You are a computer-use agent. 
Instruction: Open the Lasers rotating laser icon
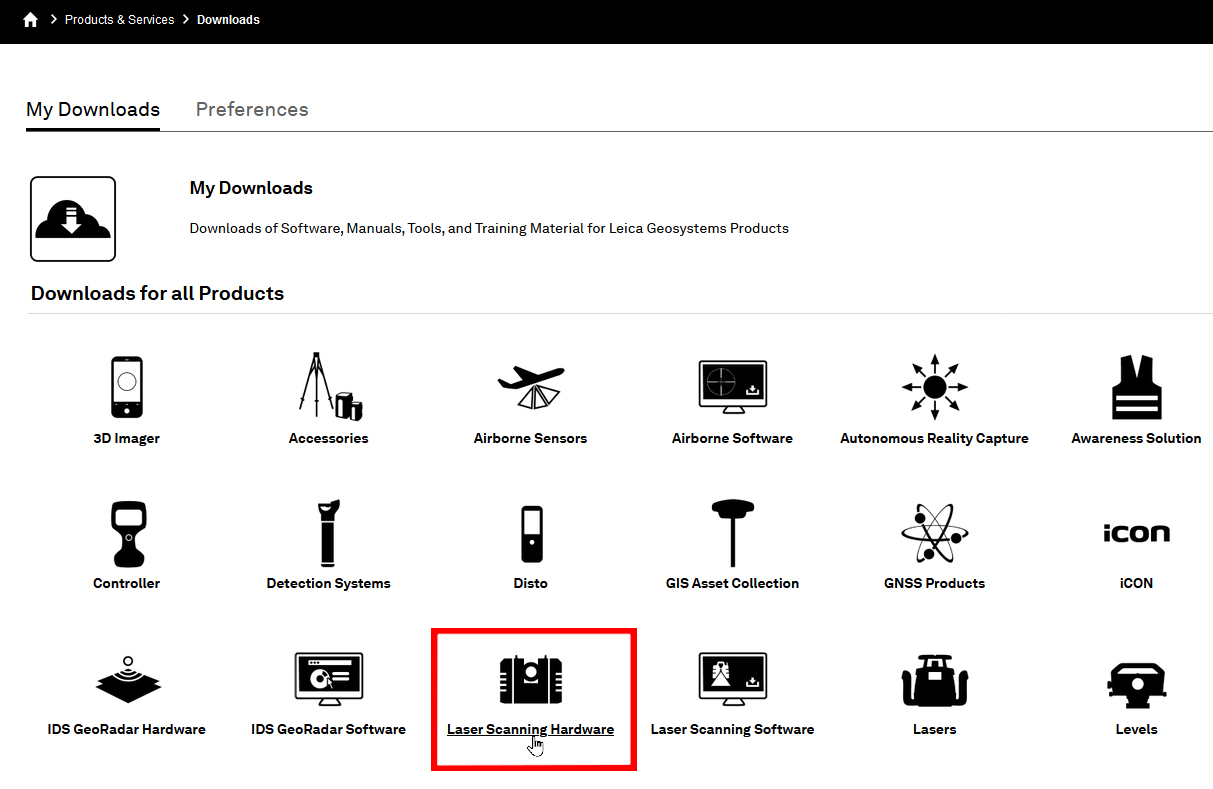coord(934,681)
